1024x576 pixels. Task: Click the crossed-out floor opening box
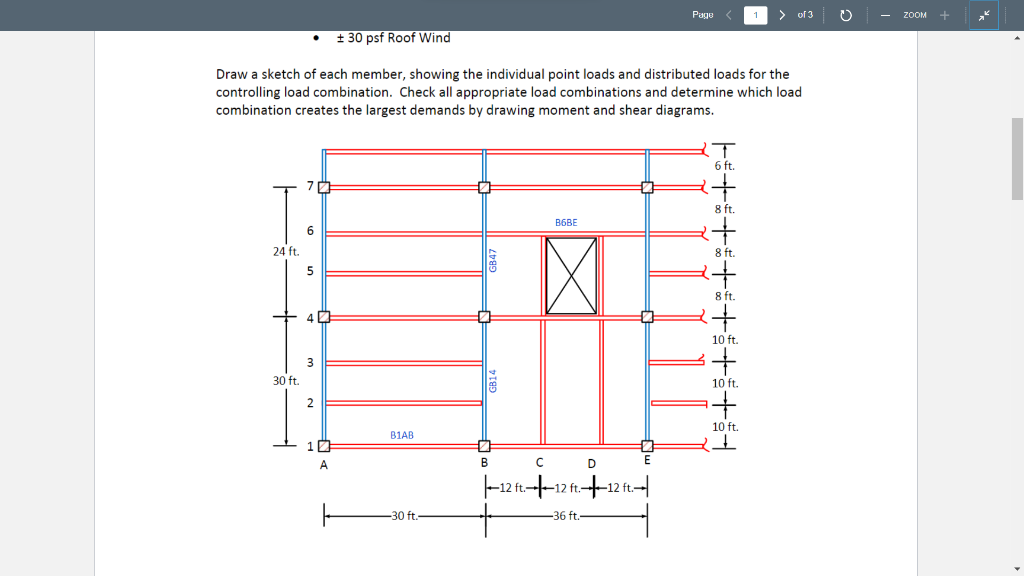(x=571, y=276)
